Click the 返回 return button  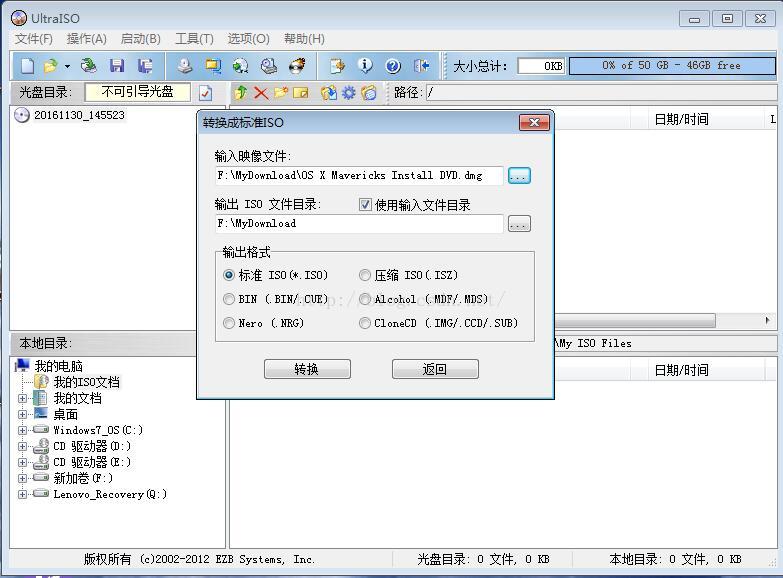[x=435, y=369]
